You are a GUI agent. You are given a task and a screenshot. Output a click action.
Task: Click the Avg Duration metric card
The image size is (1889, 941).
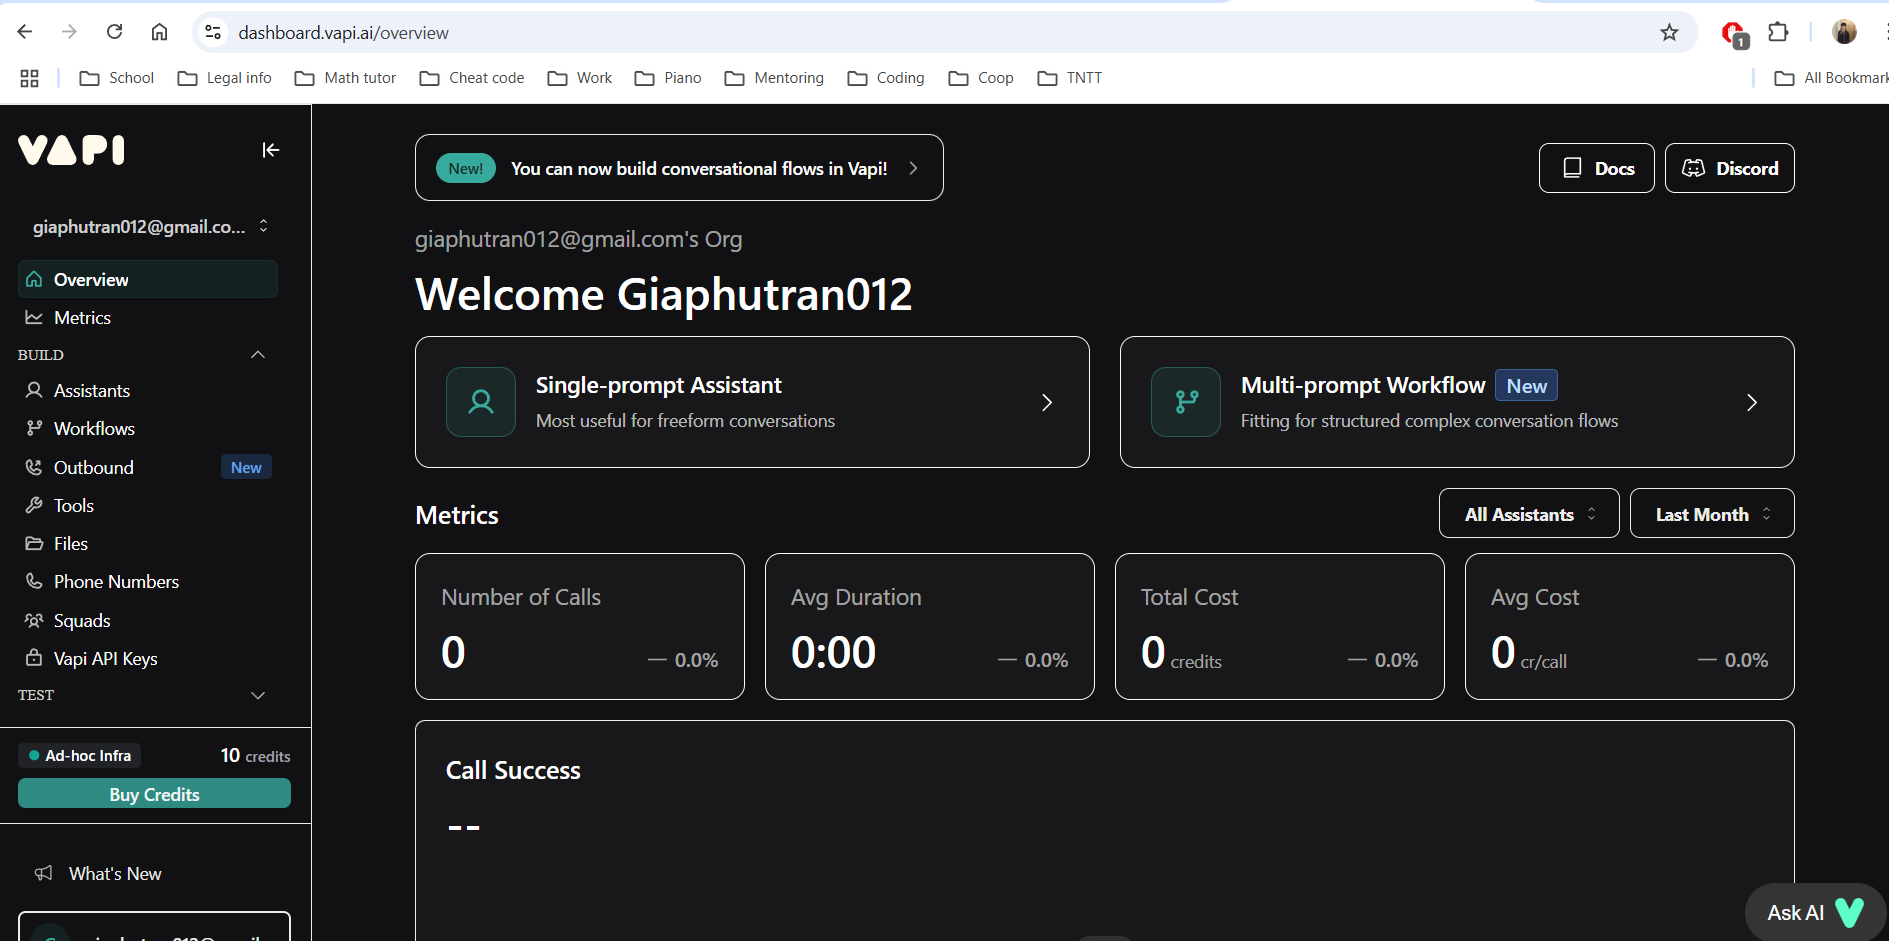(x=930, y=626)
